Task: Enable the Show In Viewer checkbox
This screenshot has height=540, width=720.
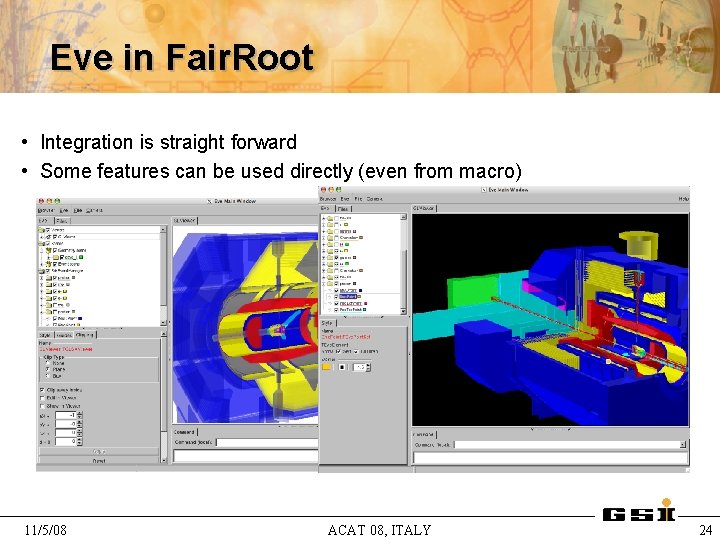Action: point(42,406)
